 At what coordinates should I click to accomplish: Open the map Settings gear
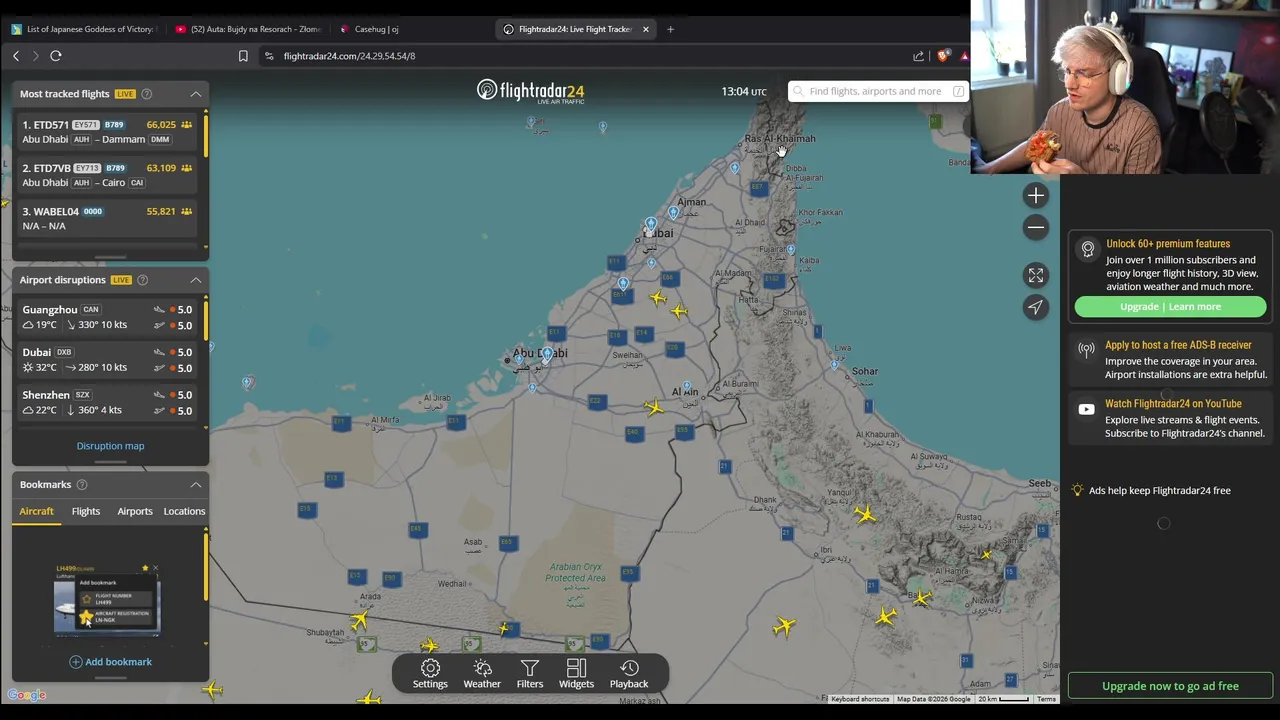point(430,674)
